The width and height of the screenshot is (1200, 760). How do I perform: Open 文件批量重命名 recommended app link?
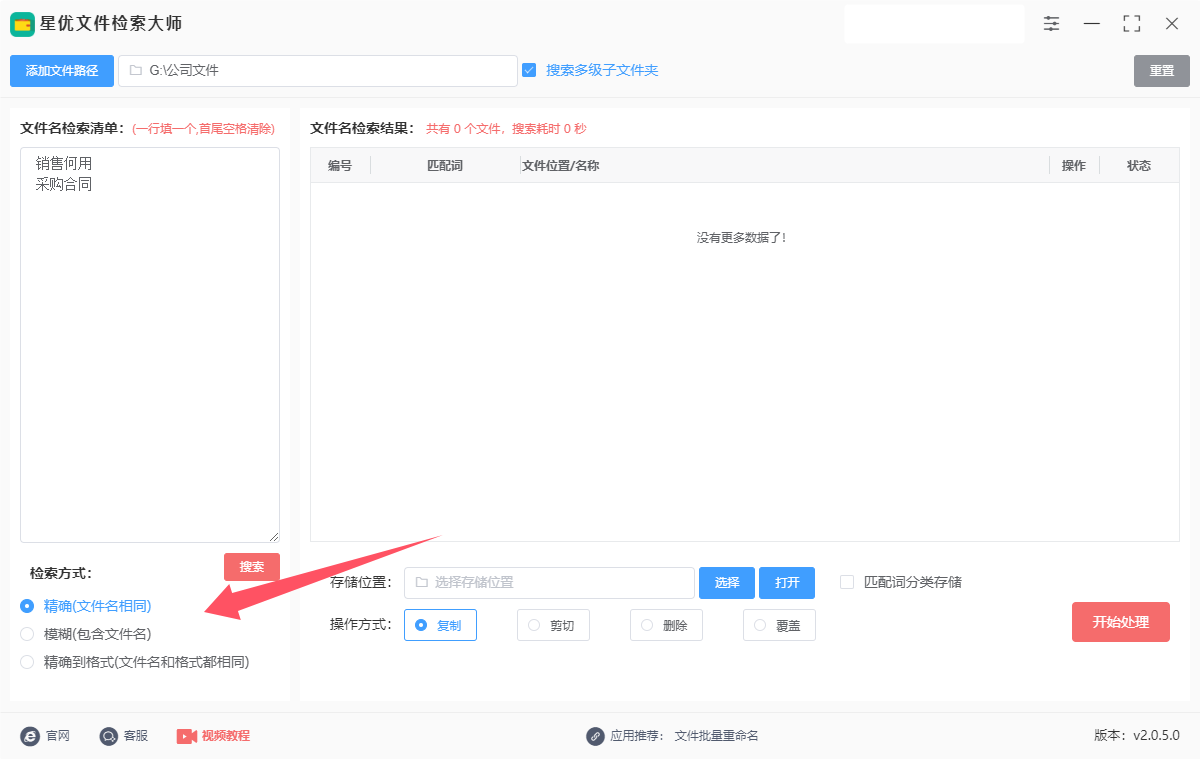717,736
